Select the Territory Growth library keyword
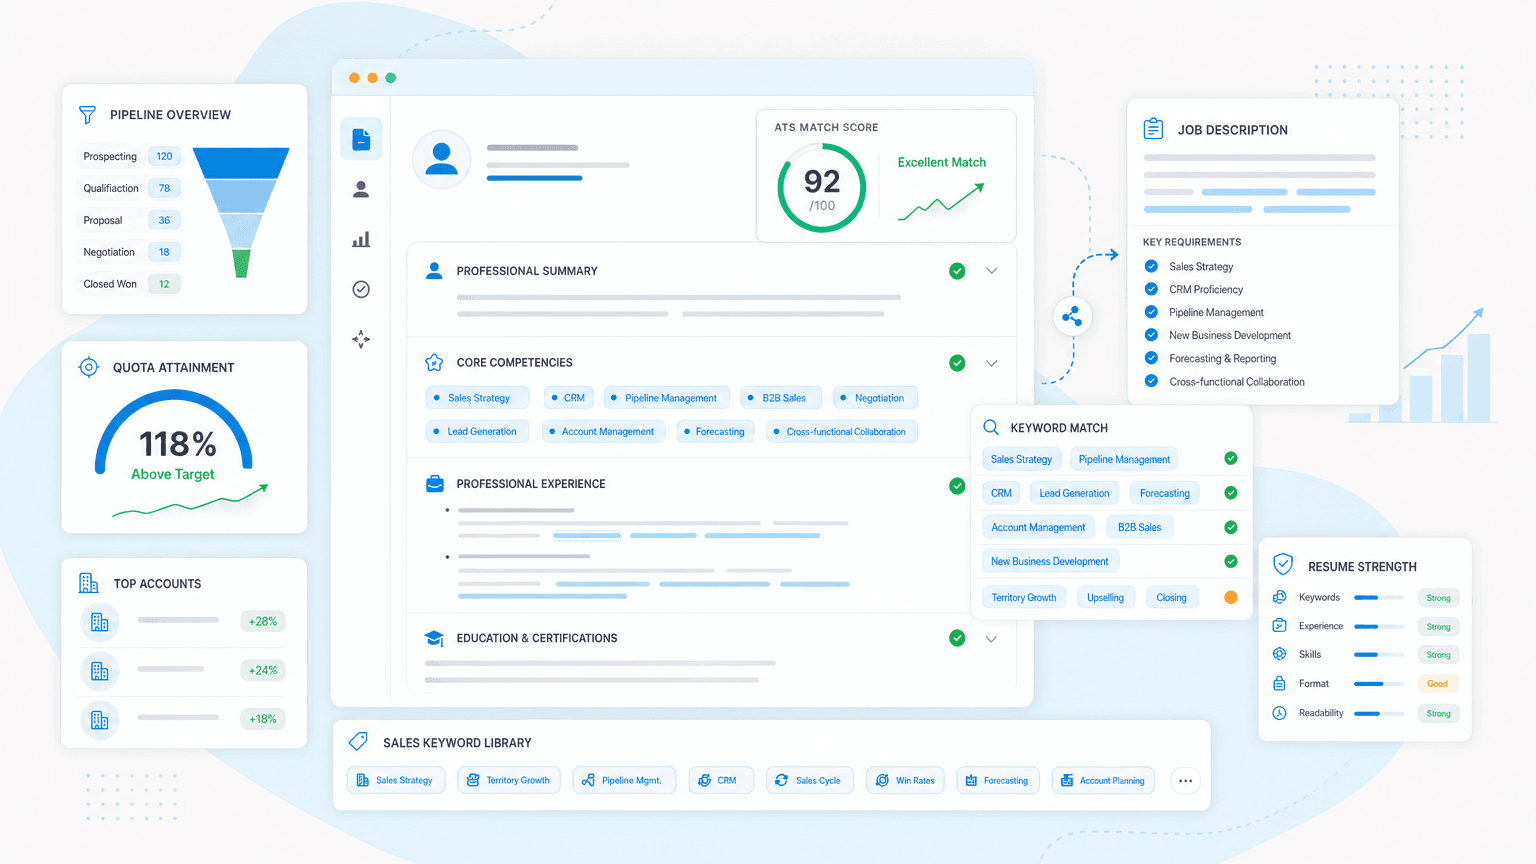 pos(509,780)
